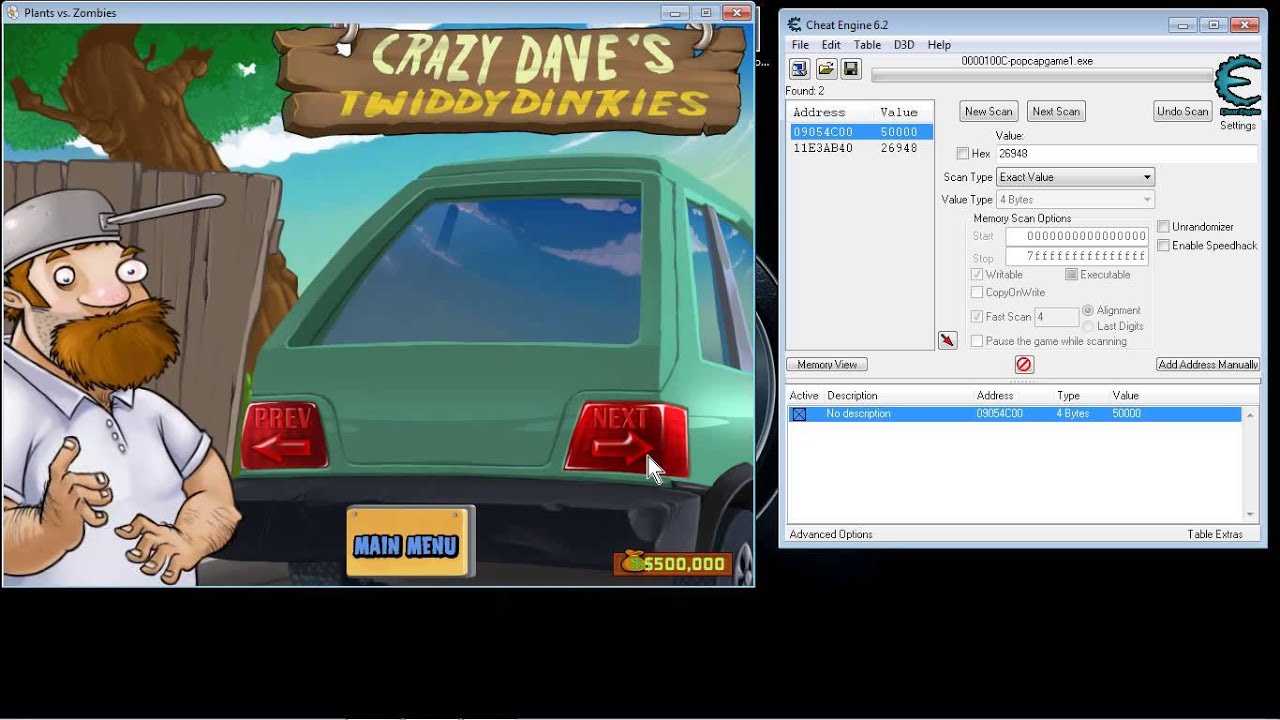
Task: Click the Settings label under the logo
Action: coord(1238,126)
